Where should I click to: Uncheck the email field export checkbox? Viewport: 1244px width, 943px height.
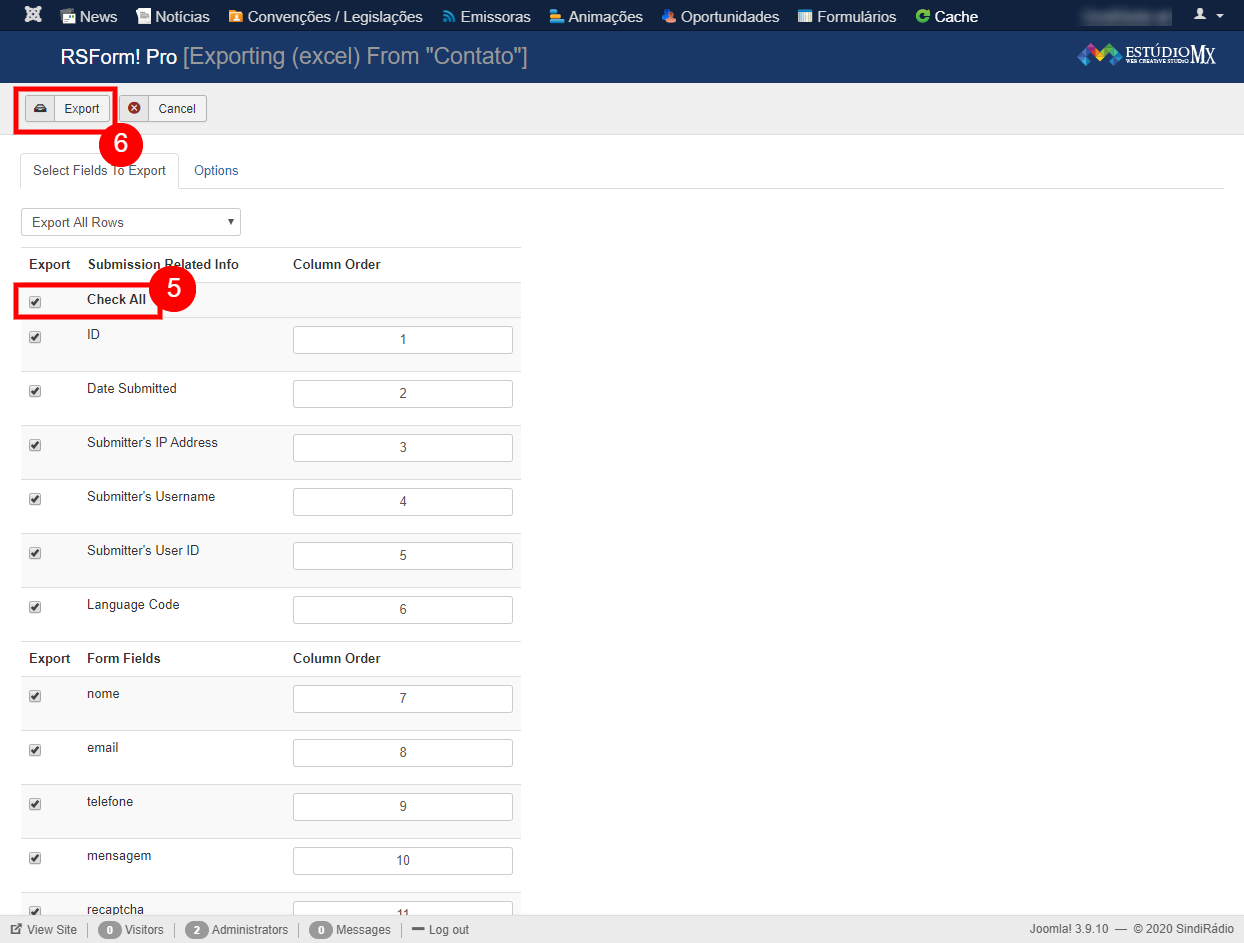coord(35,750)
